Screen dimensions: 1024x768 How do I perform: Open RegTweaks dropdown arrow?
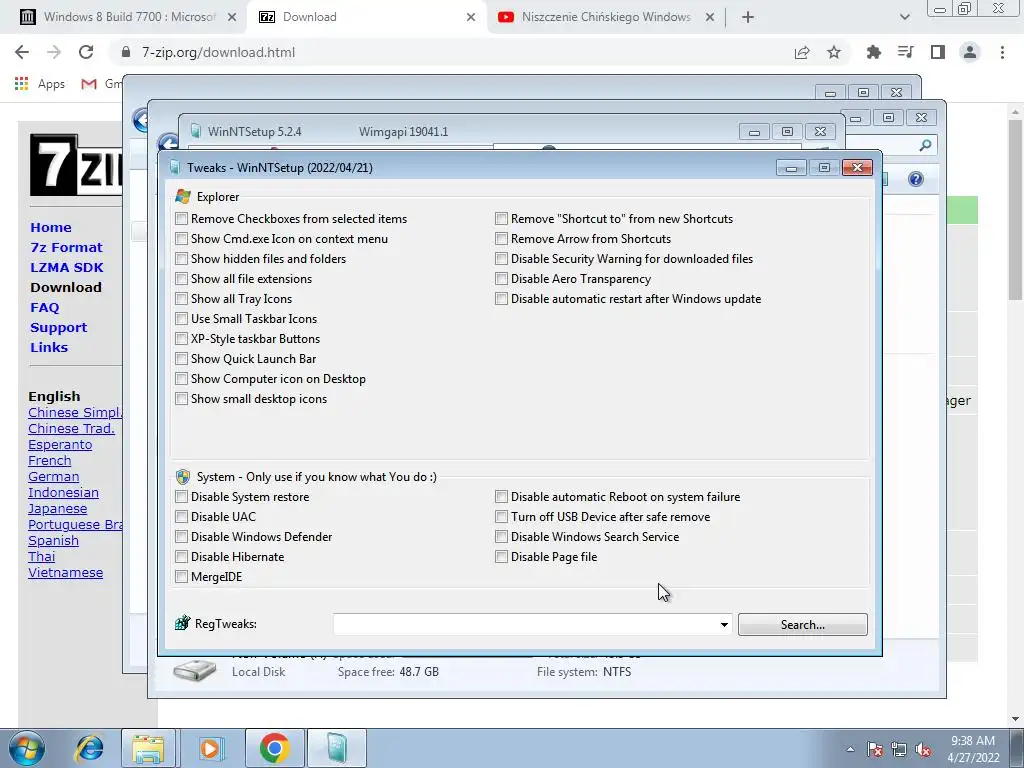click(724, 625)
